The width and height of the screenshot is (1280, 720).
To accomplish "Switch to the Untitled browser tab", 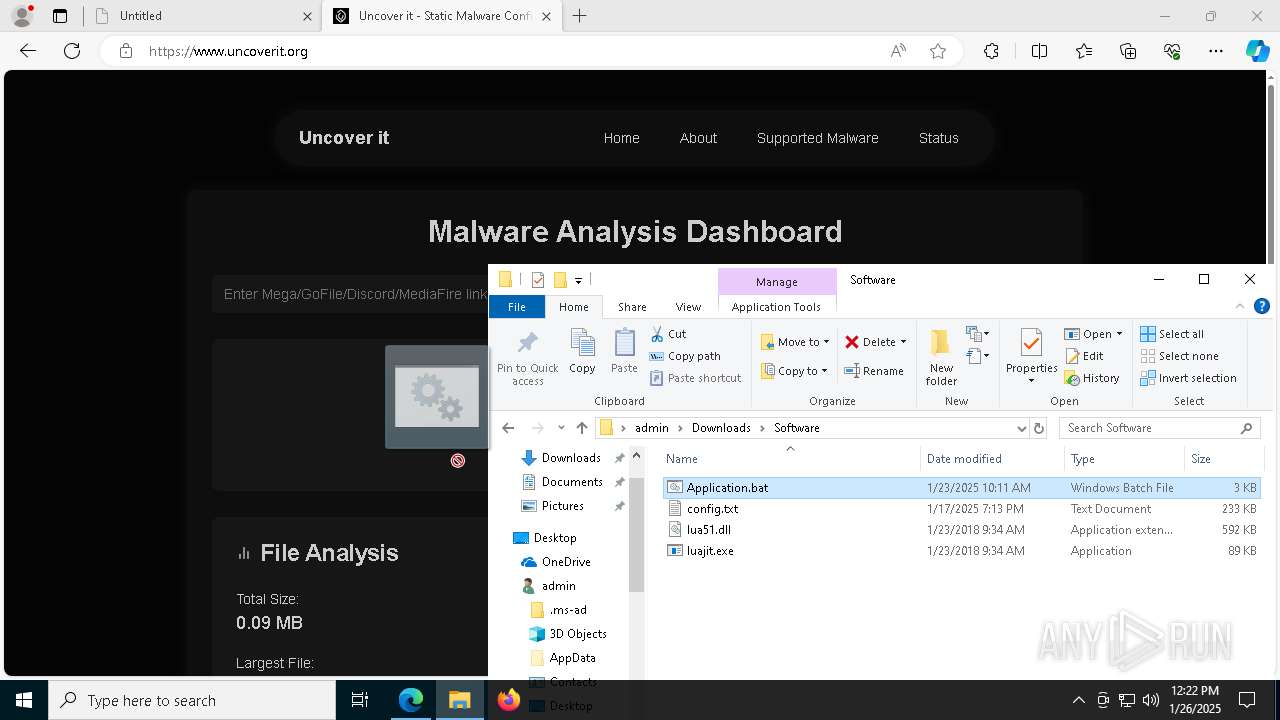I will pyautogui.click(x=200, y=16).
